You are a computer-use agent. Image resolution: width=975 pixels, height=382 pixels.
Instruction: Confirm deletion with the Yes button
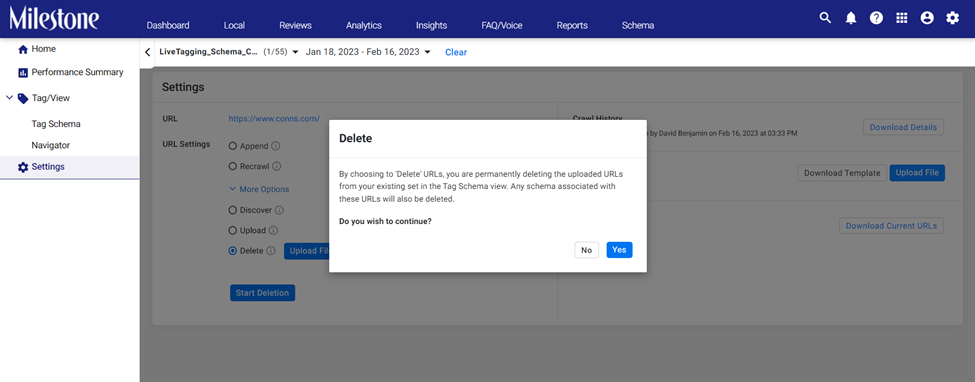(x=619, y=250)
